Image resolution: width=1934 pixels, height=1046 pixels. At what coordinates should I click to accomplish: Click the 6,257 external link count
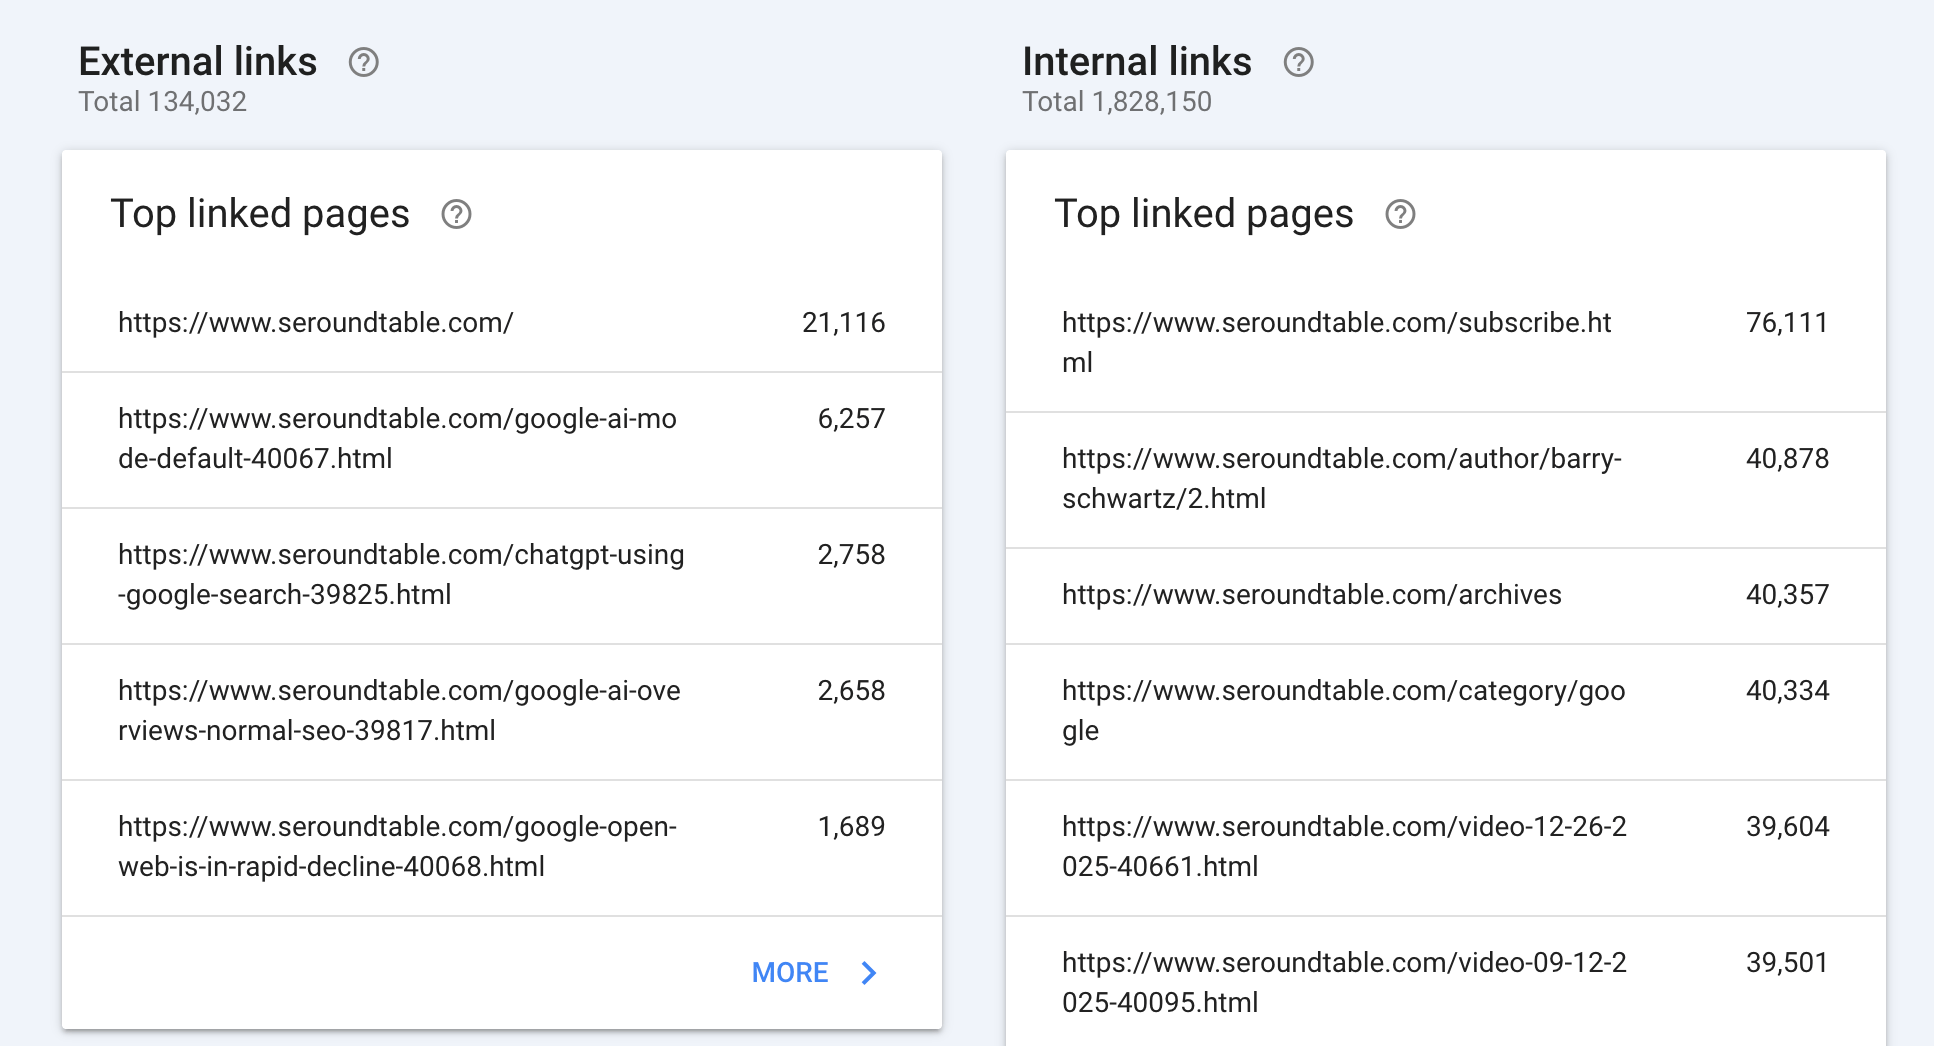point(851,419)
